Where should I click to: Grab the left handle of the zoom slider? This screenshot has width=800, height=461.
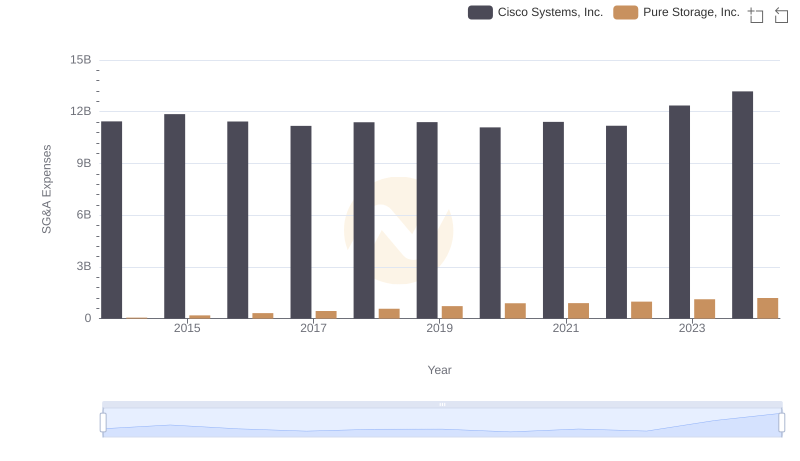[103, 423]
